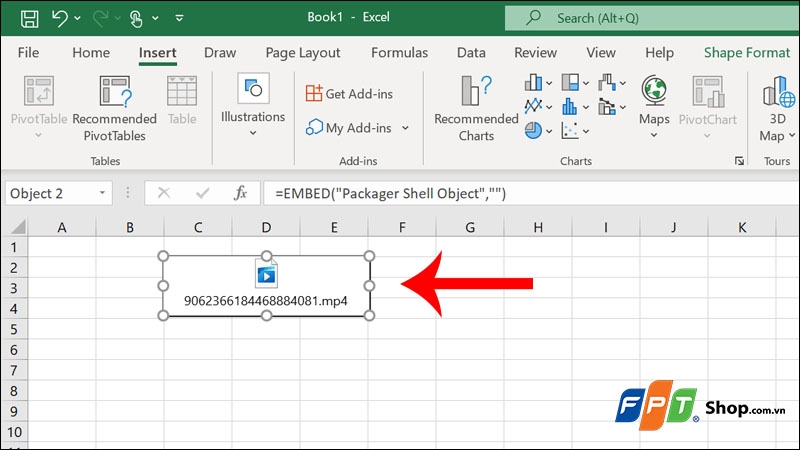Select the object's bottom-center resize handle

click(266, 316)
